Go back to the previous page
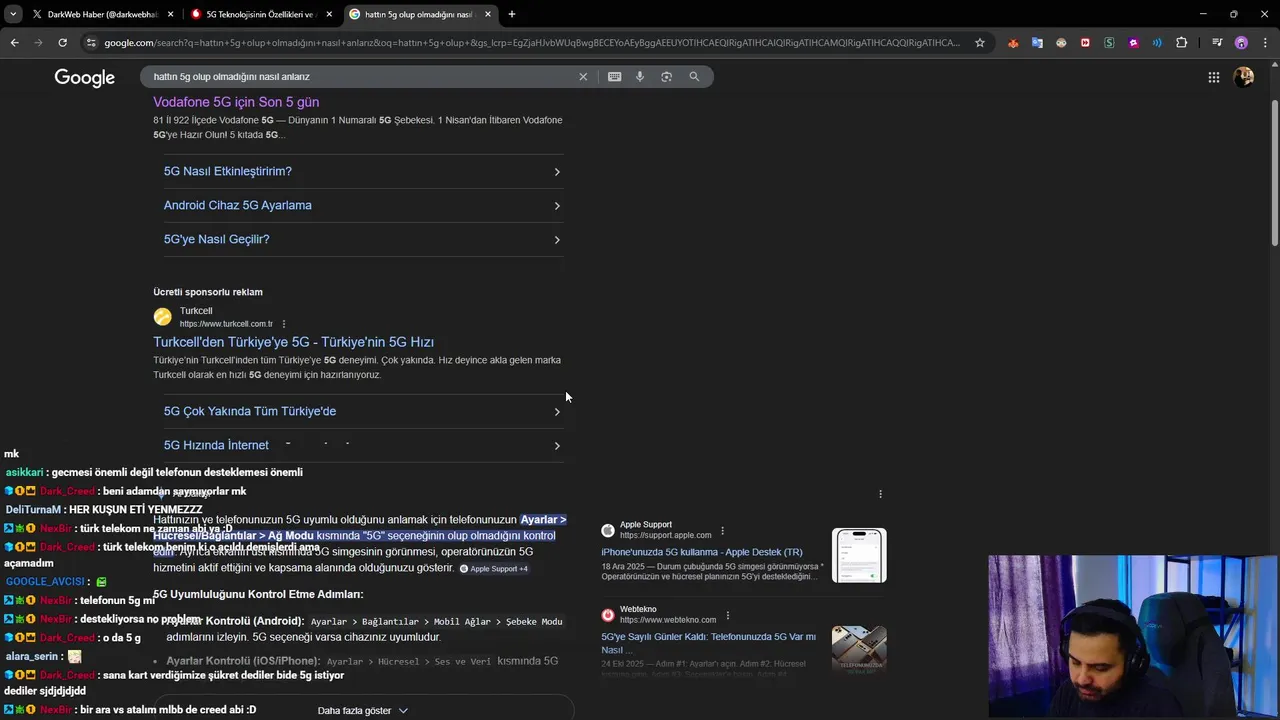 coord(14,43)
